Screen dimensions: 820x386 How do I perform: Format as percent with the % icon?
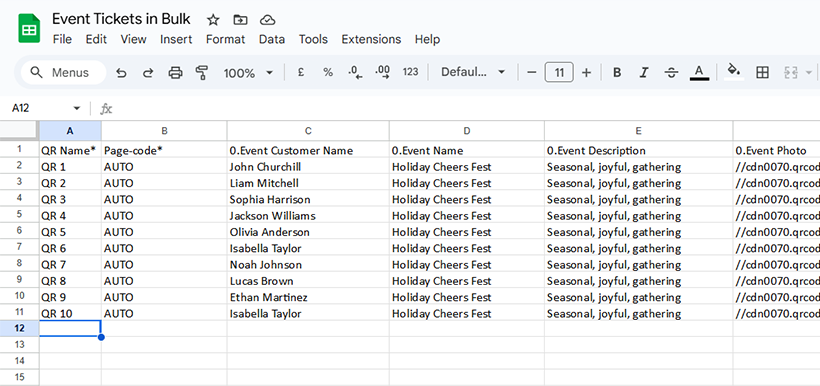pyautogui.click(x=328, y=73)
